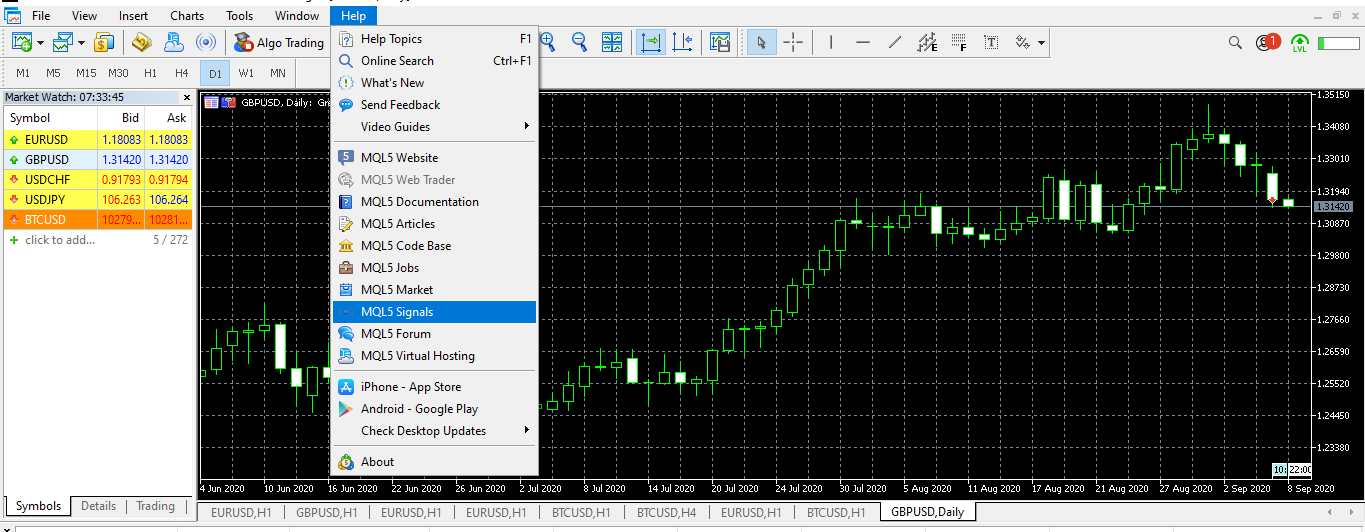Viewport: 1365px width, 532px height.
Task: Open the gold MQL5 Market toolbar icon
Action: tap(142, 42)
